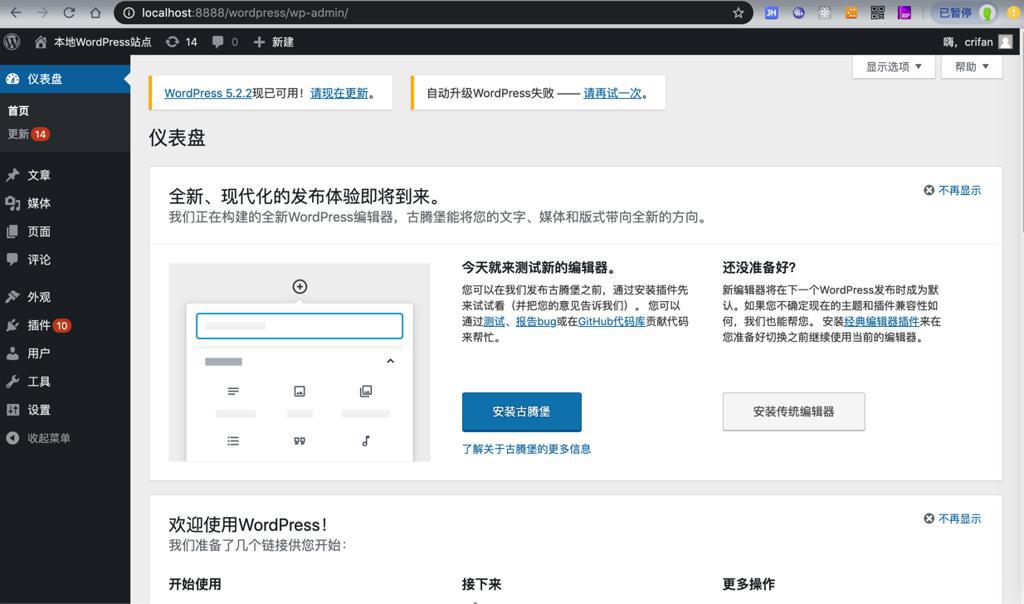Open the WordPress logo menu

point(12,42)
